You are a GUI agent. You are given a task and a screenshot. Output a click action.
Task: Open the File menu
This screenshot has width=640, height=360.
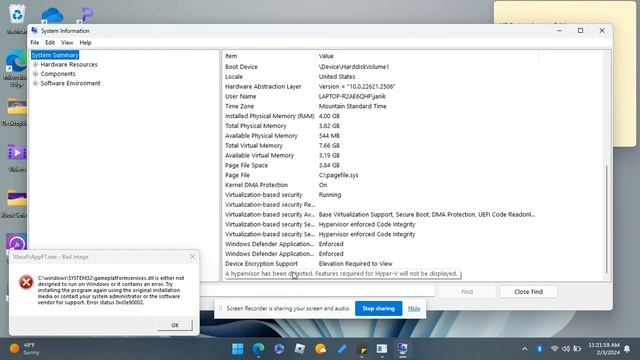pos(35,42)
